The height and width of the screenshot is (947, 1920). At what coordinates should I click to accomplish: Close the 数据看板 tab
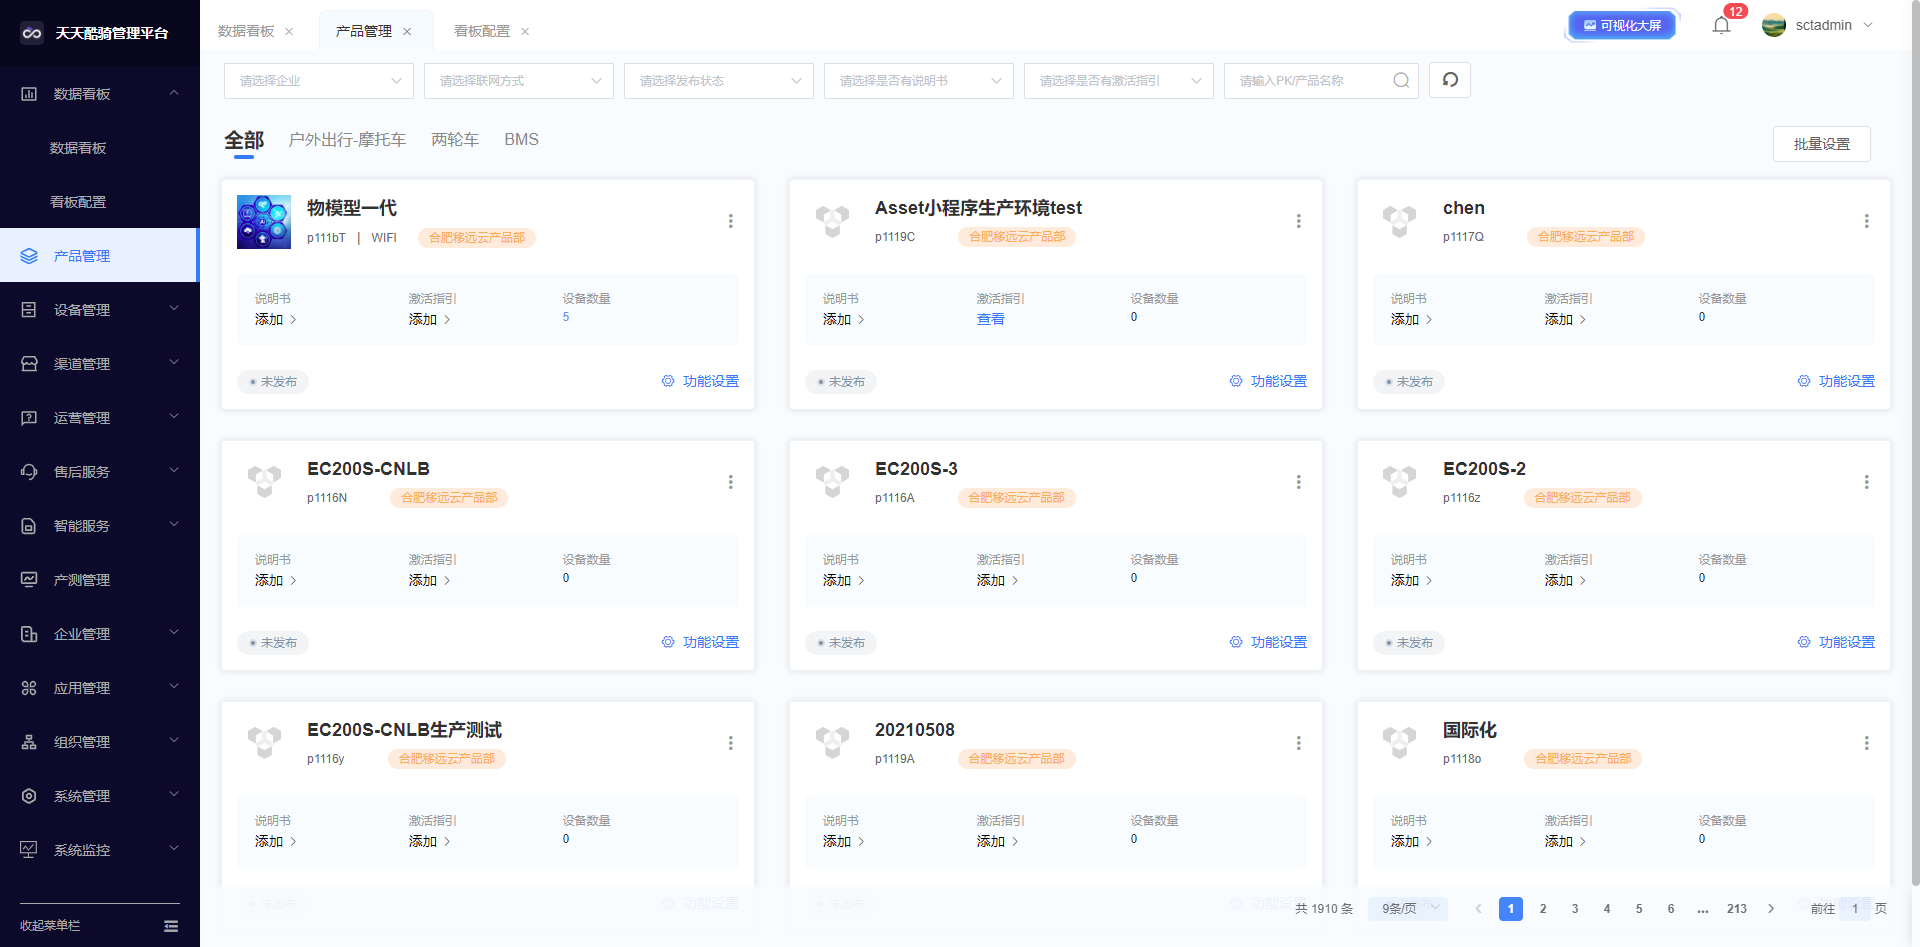tap(289, 32)
